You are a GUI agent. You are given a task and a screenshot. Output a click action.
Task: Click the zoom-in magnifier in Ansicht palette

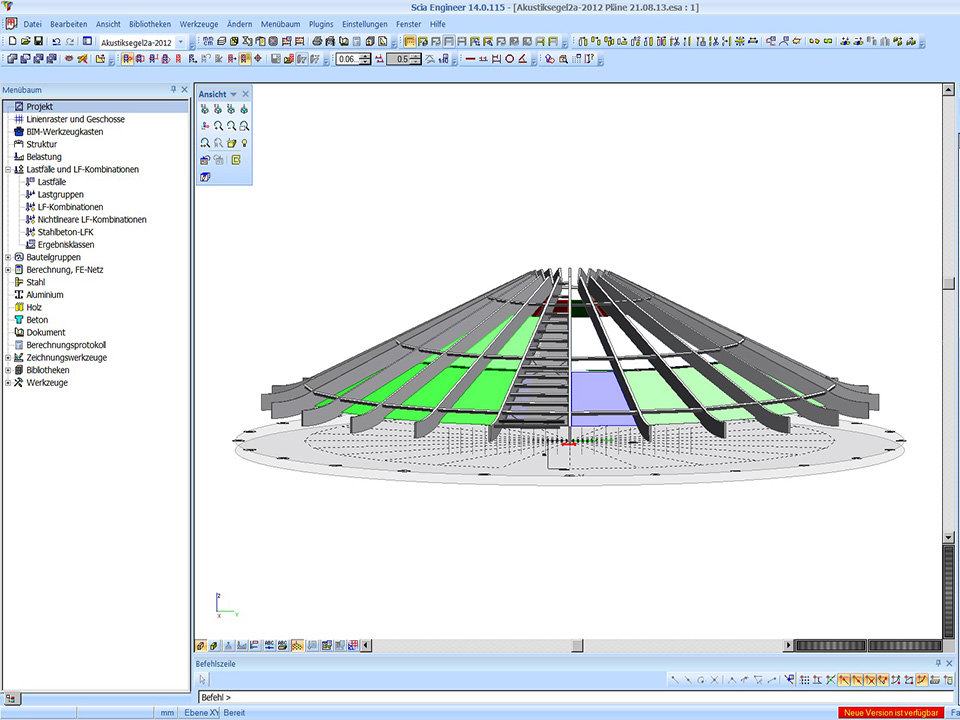[218, 126]
